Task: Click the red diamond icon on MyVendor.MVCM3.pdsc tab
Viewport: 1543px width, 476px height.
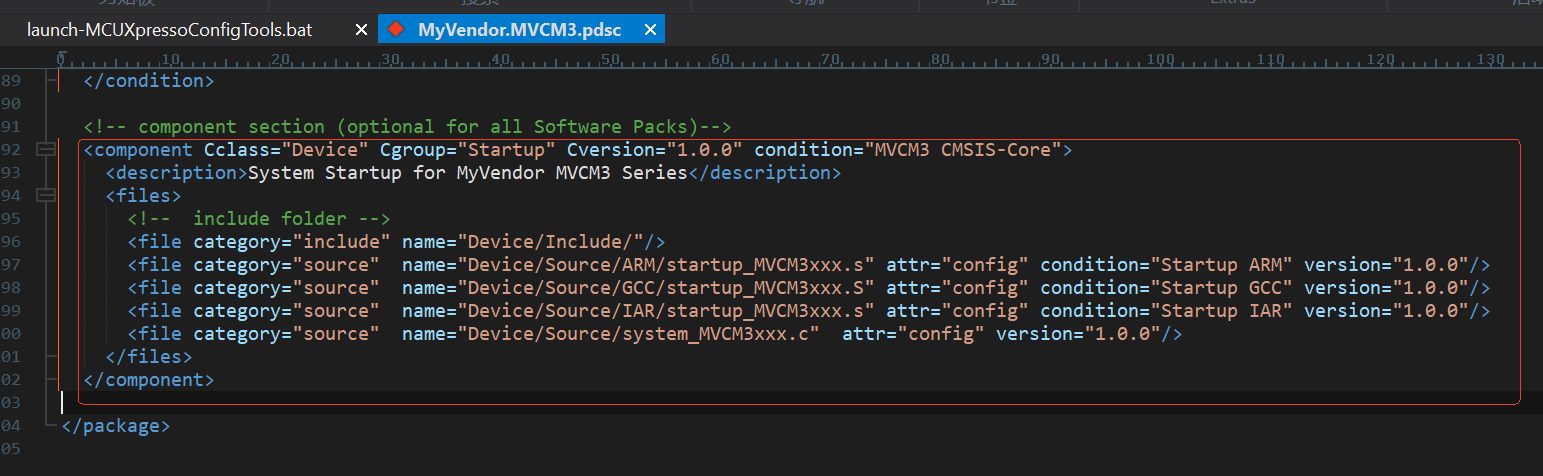Action: [396, 30]
